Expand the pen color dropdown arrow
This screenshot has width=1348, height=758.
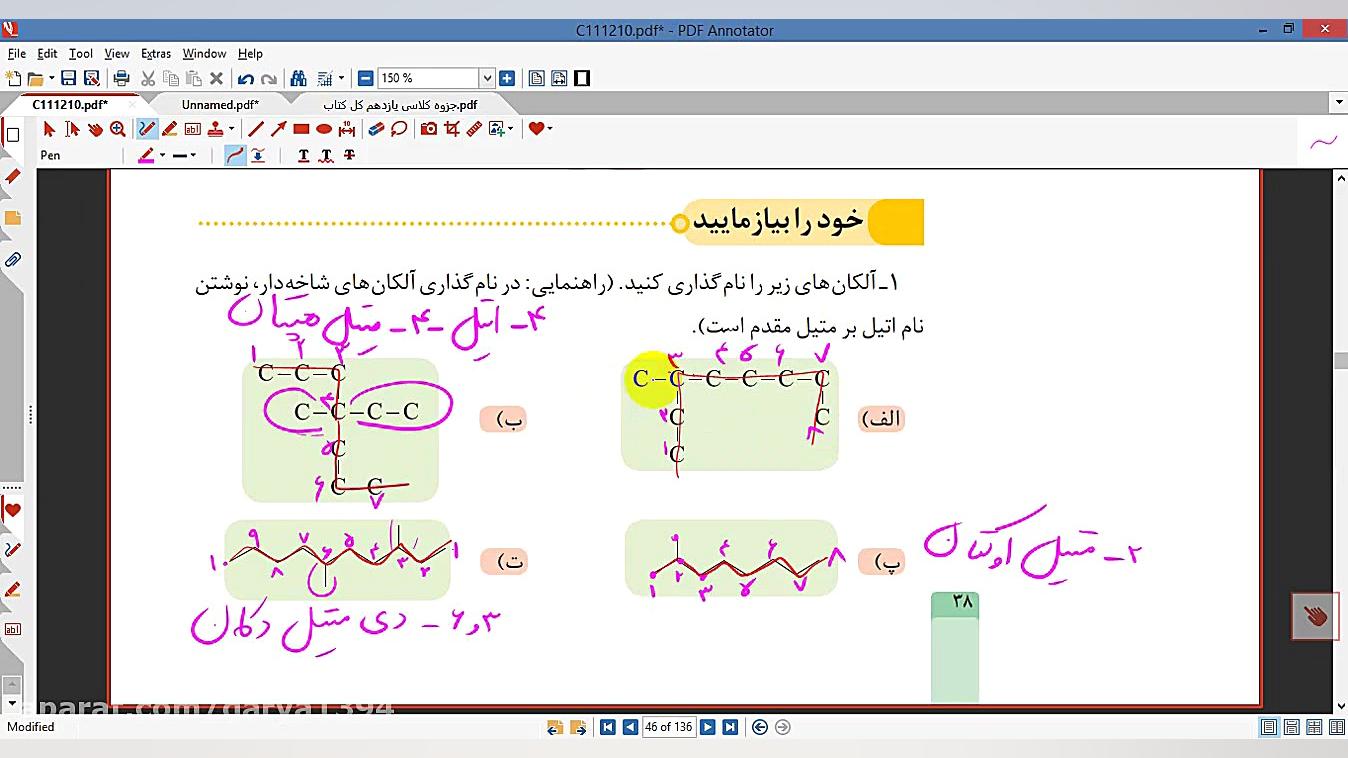click(x=162, y=155)
